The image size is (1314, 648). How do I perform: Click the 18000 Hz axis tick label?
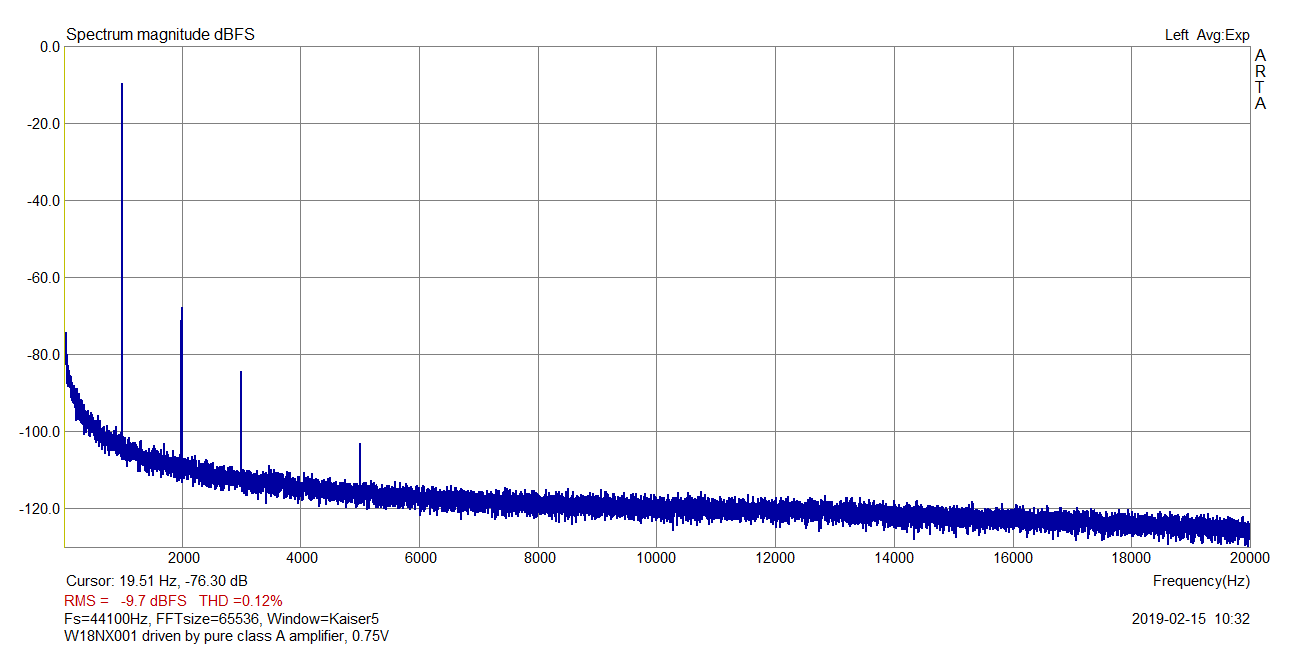[x=1131, y=557]
